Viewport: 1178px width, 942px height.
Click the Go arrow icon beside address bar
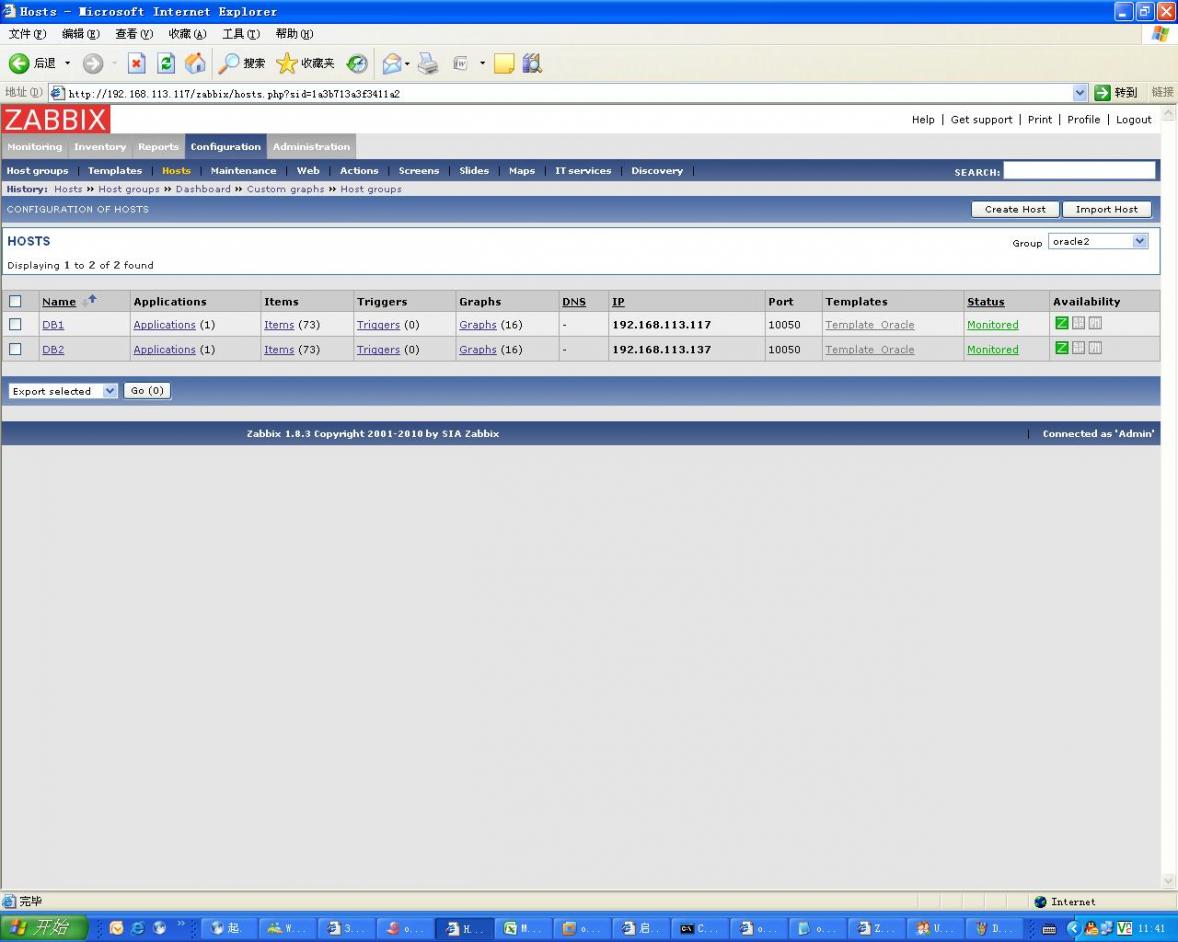pyautogui.click(x=1102, y=92)
